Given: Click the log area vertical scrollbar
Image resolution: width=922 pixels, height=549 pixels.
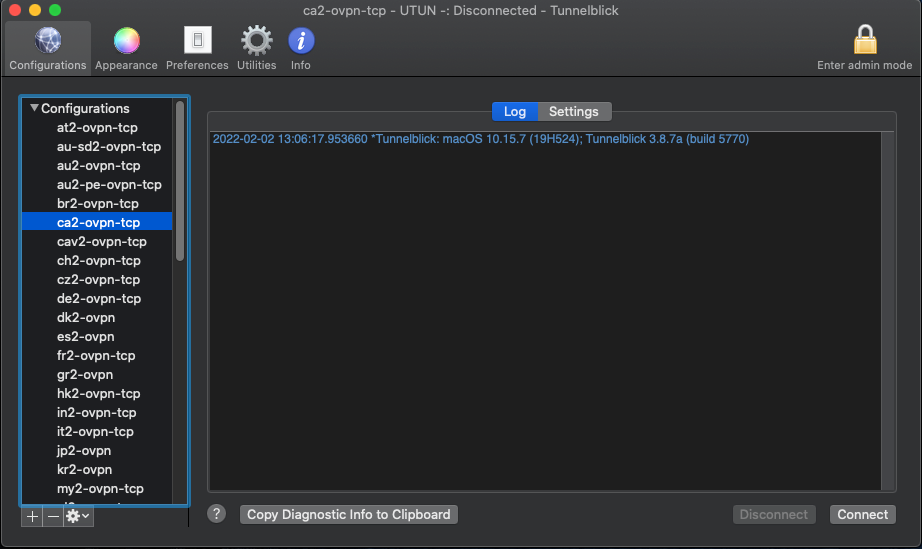Looking at the screenshot, I should pos(888,311).
